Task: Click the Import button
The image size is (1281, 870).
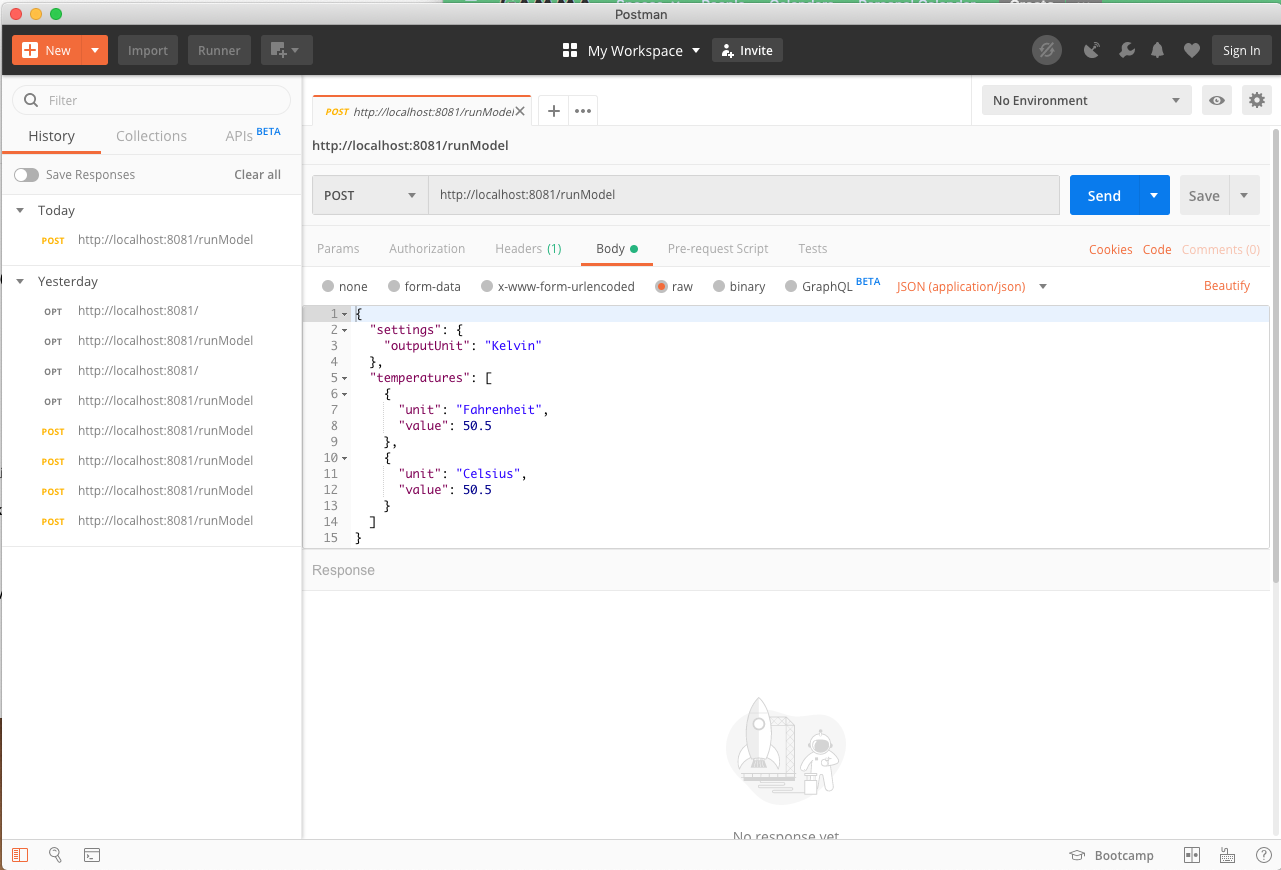Action: pyautogui.click(x=148, y=50)
